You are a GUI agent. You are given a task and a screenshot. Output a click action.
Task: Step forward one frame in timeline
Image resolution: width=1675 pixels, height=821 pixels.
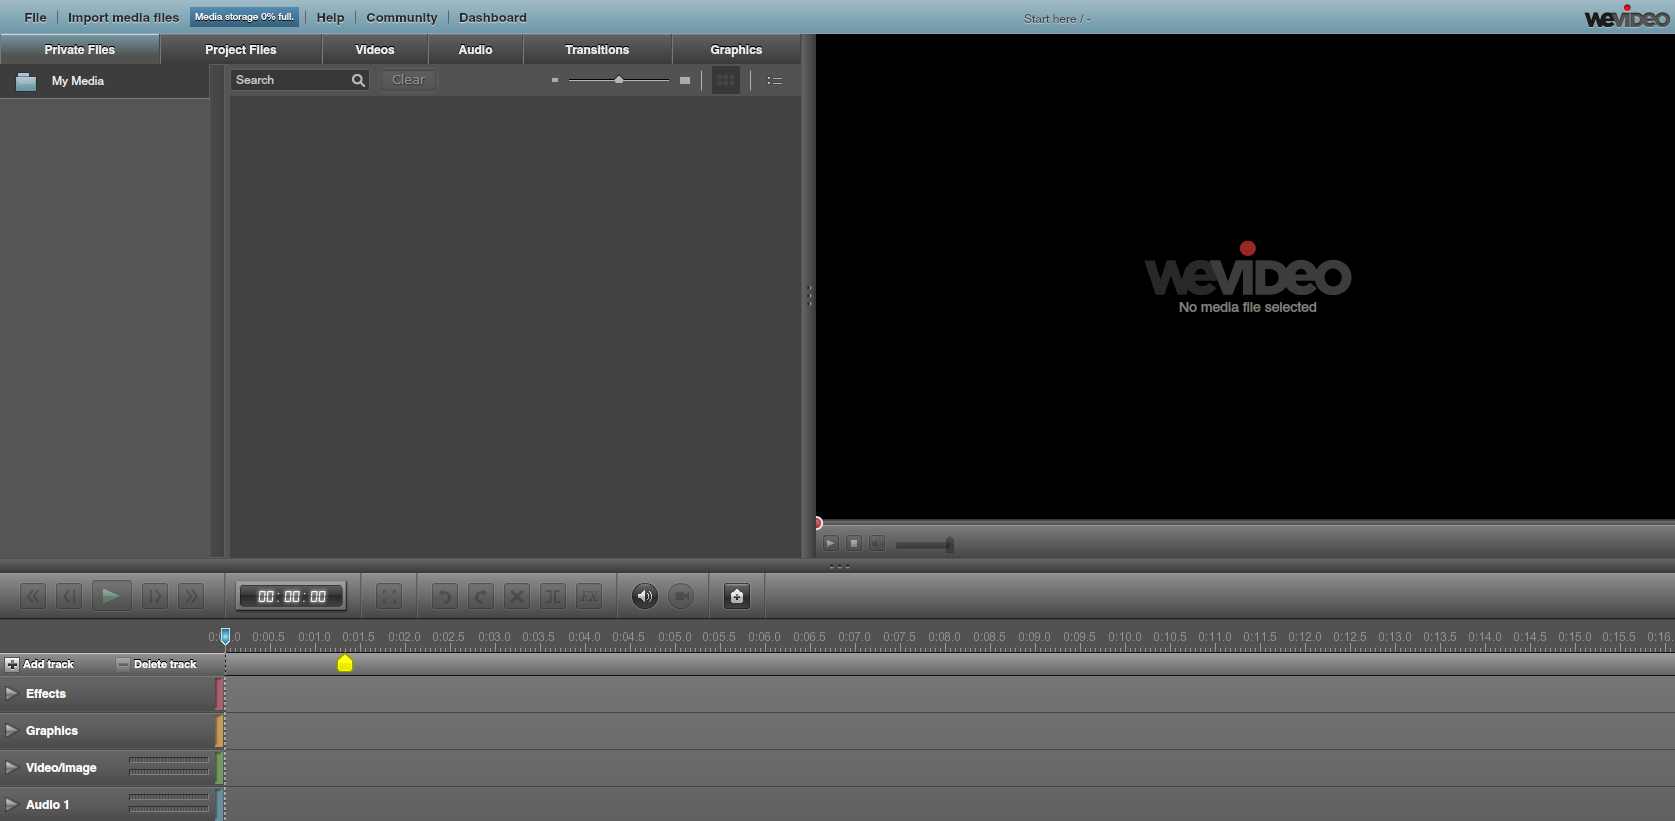pos(154,597)
